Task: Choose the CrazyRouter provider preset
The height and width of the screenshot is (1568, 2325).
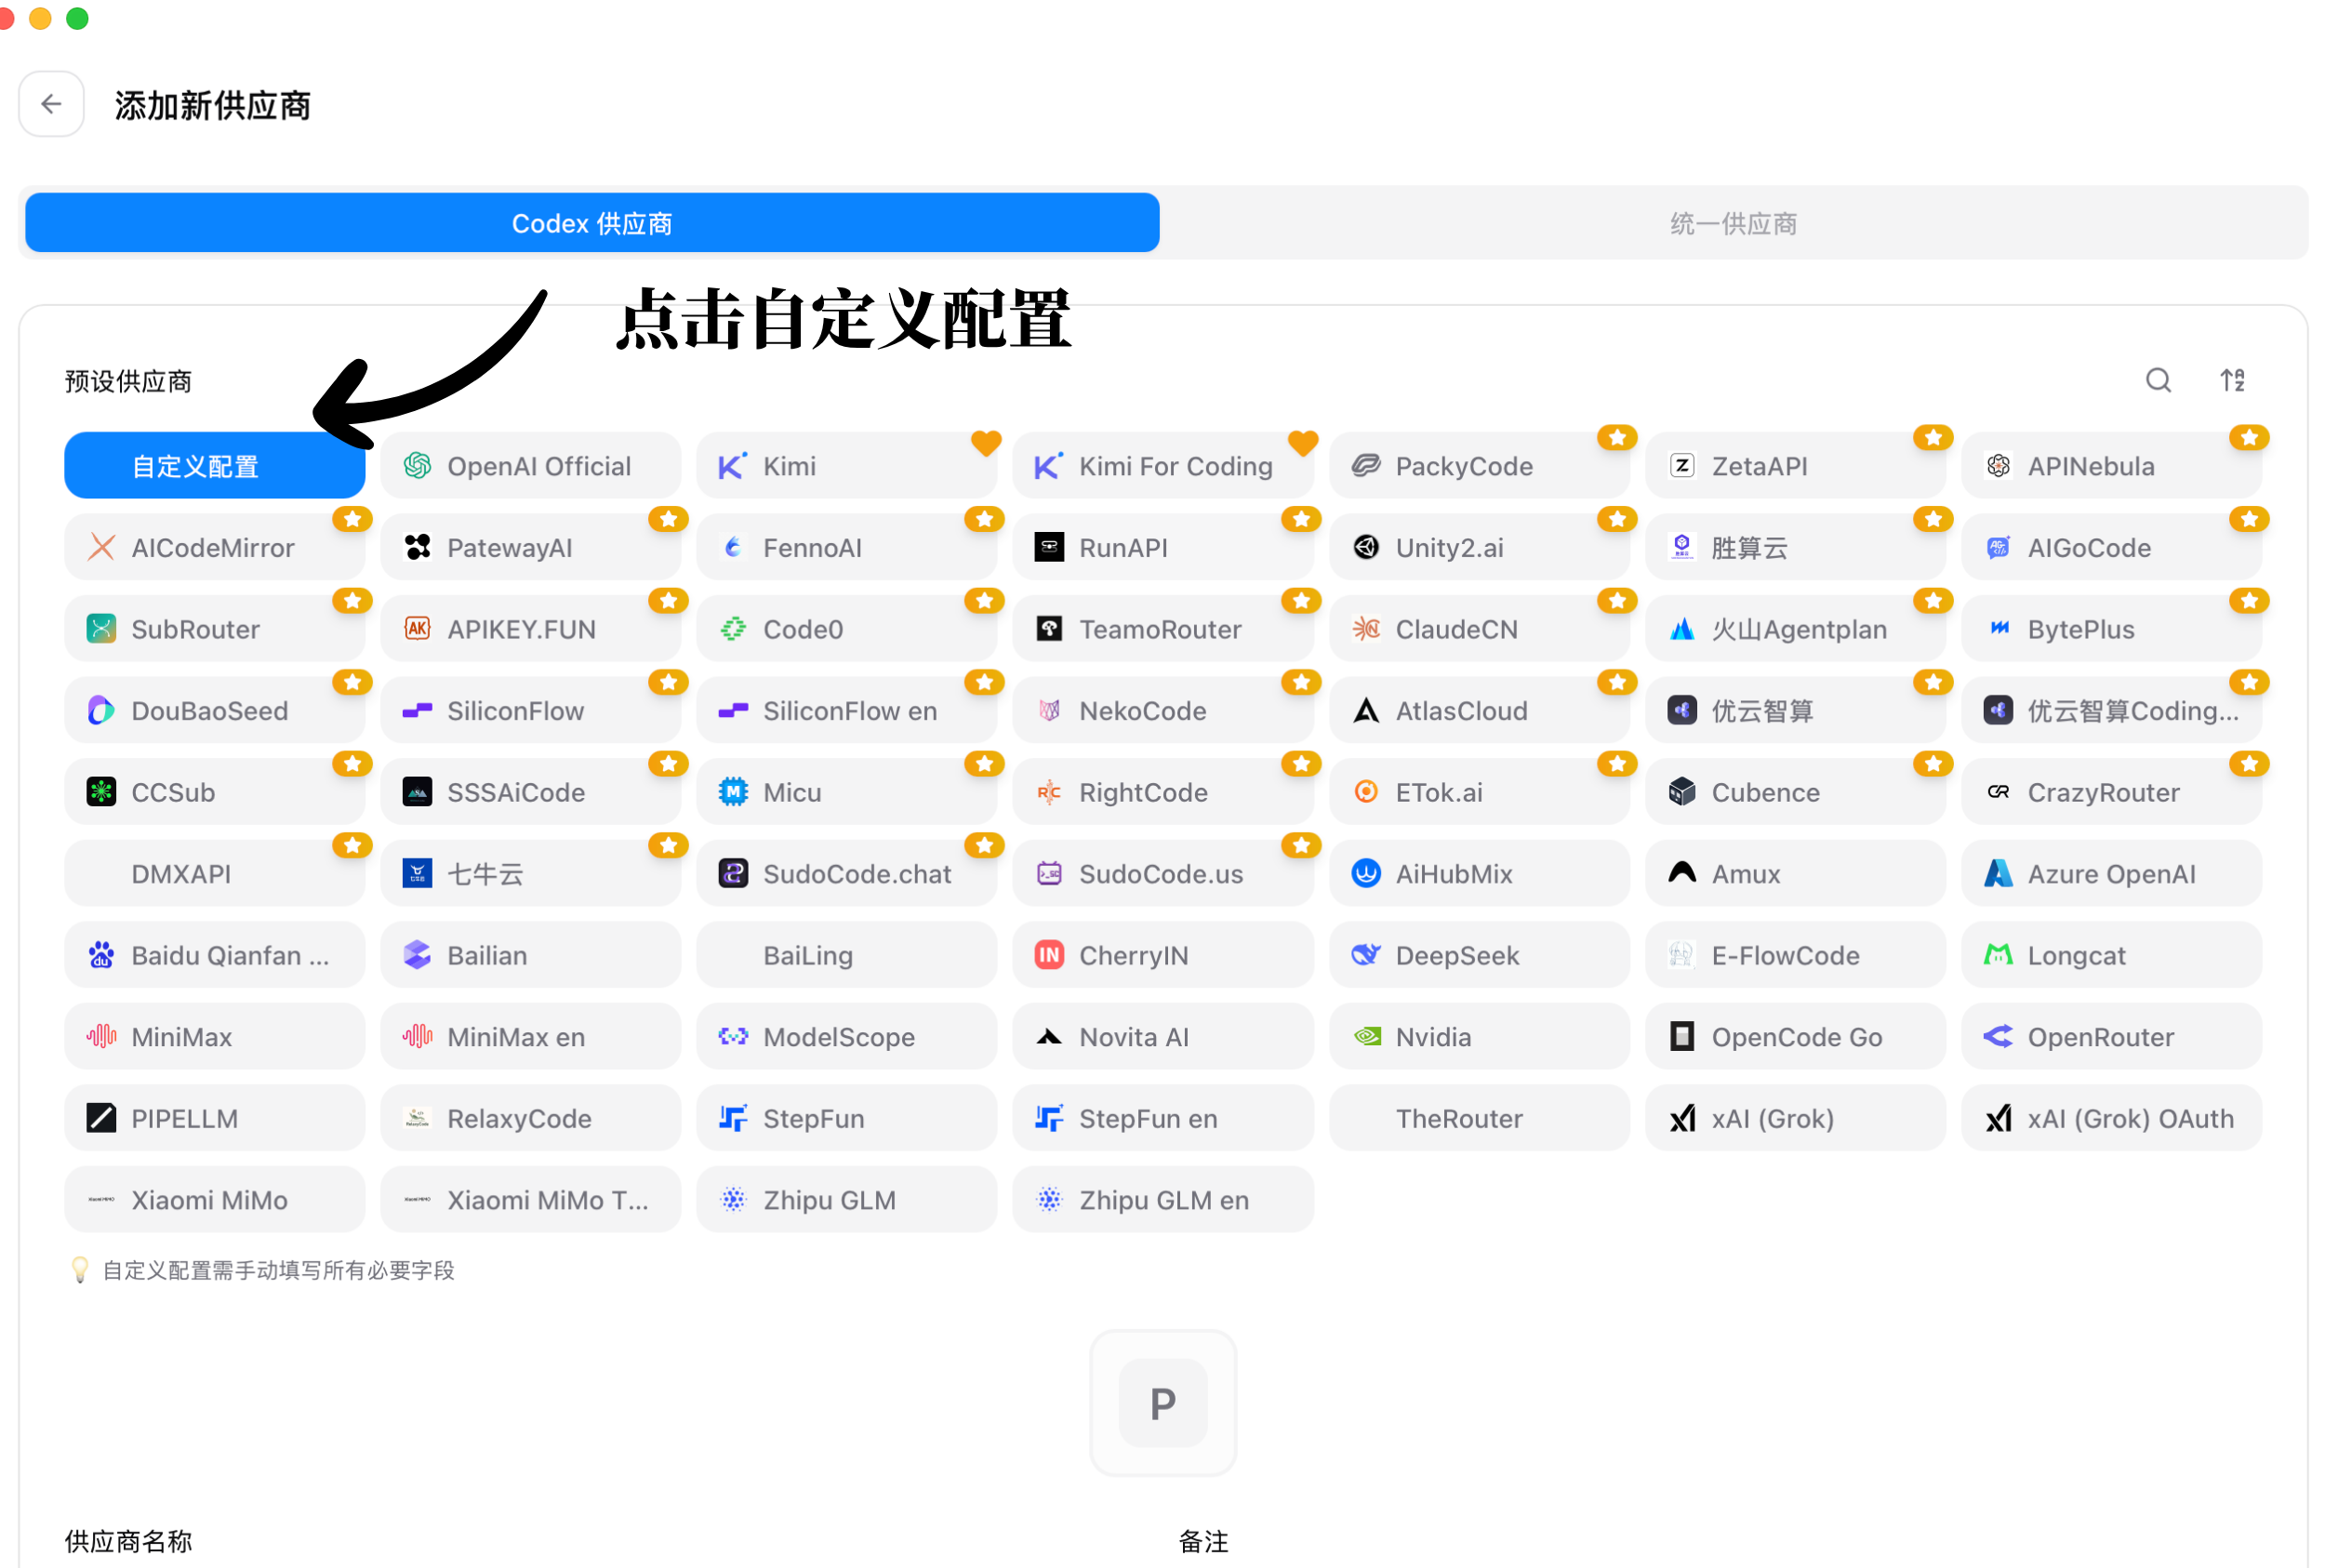Action: (x=2111, y=792)
